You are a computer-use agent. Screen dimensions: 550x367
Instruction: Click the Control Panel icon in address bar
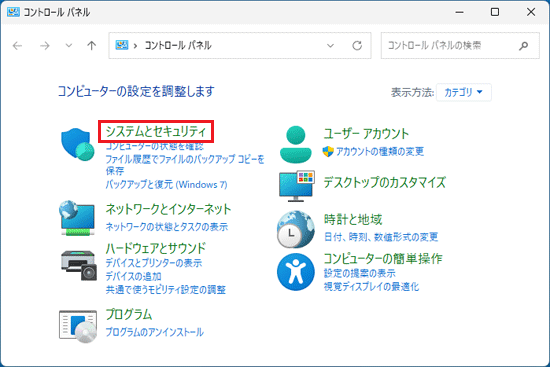(x=122, y=45)
